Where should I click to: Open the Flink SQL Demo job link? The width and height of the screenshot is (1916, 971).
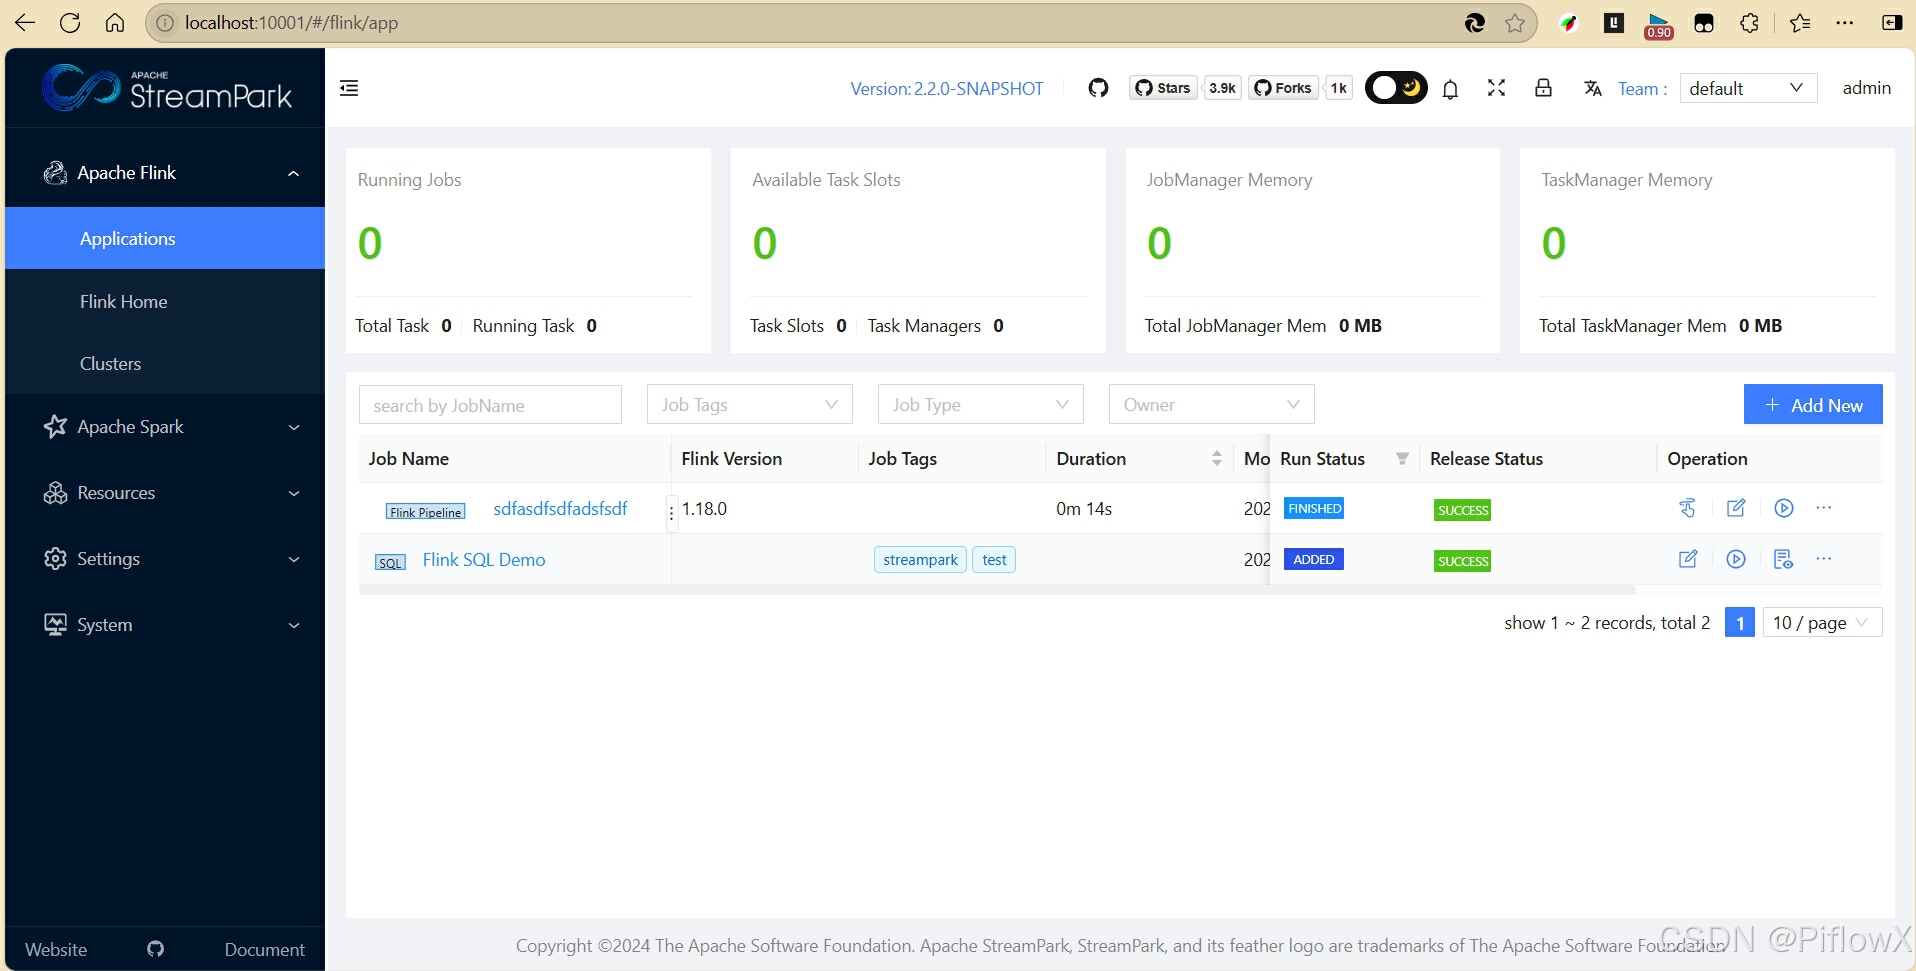[x=484, y=559]
